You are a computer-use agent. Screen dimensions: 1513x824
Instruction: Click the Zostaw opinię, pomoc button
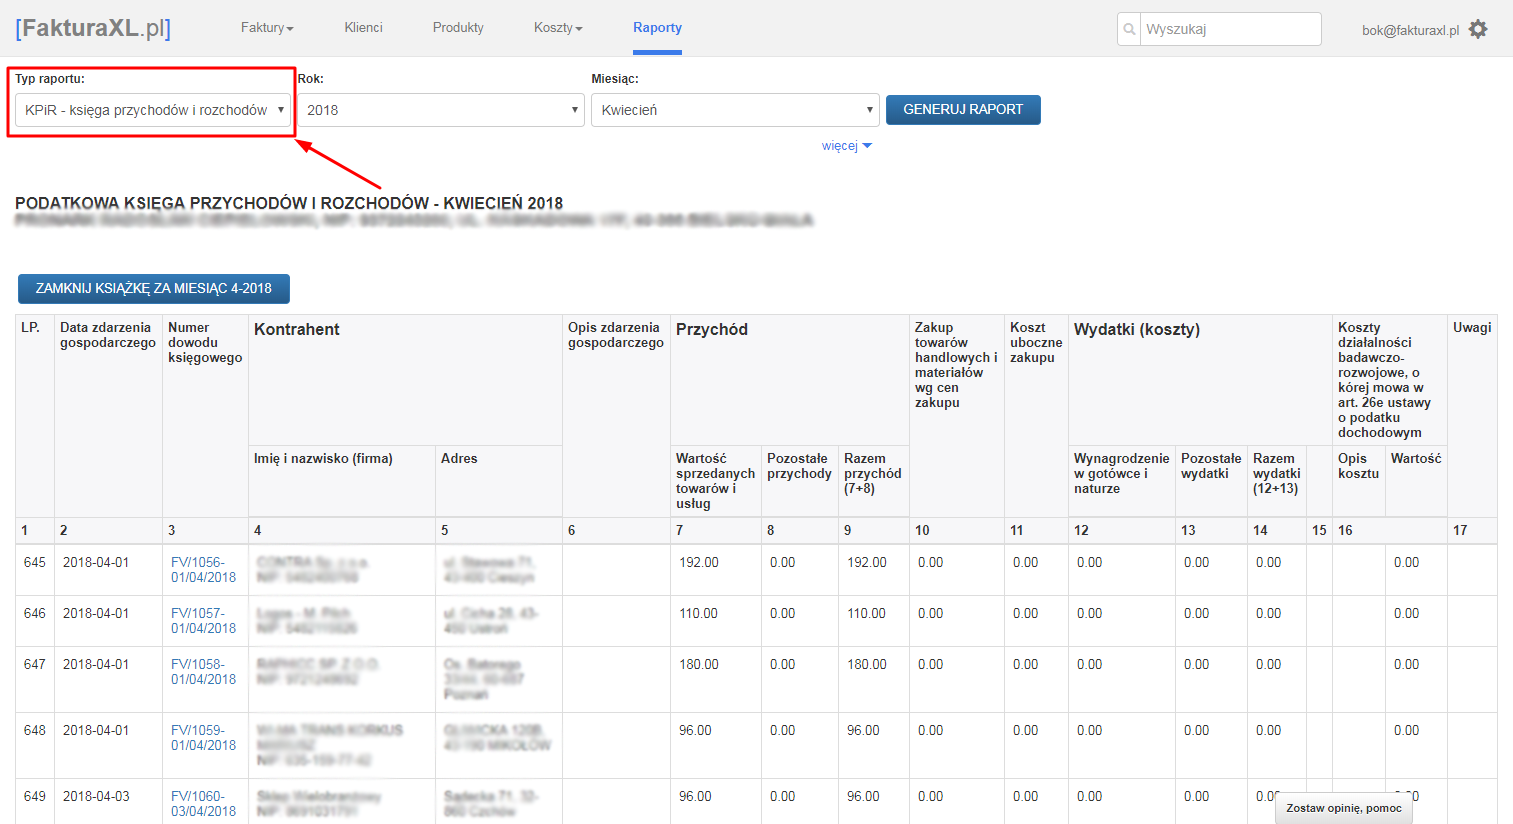point(1343,808)
